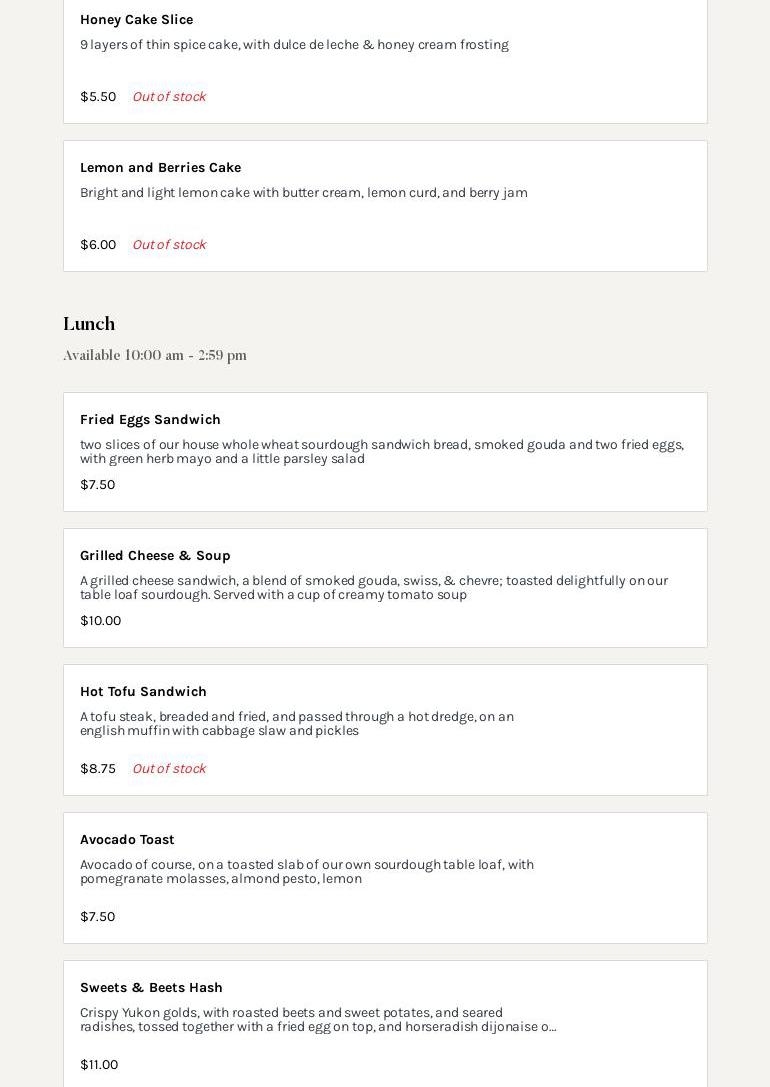
Task: Click the Hot Tofu Sandwich description text
Action: coord(296,723)
